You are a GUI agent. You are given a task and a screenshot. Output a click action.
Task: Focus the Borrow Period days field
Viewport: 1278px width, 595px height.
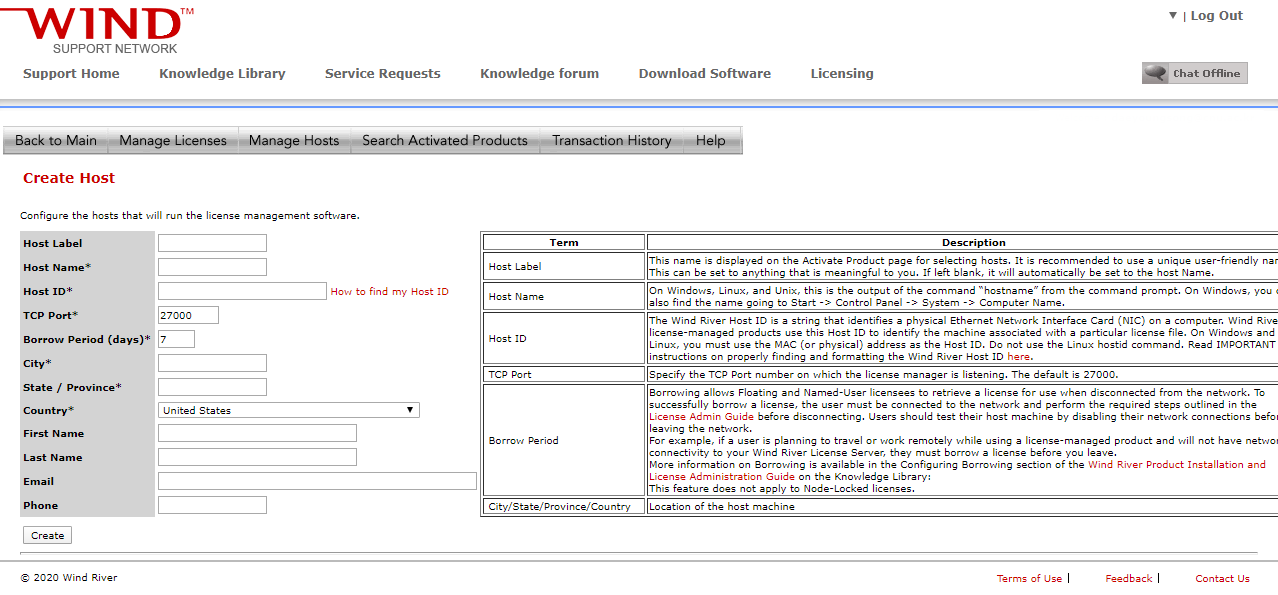pyautogui.click(x=176, y=339)
